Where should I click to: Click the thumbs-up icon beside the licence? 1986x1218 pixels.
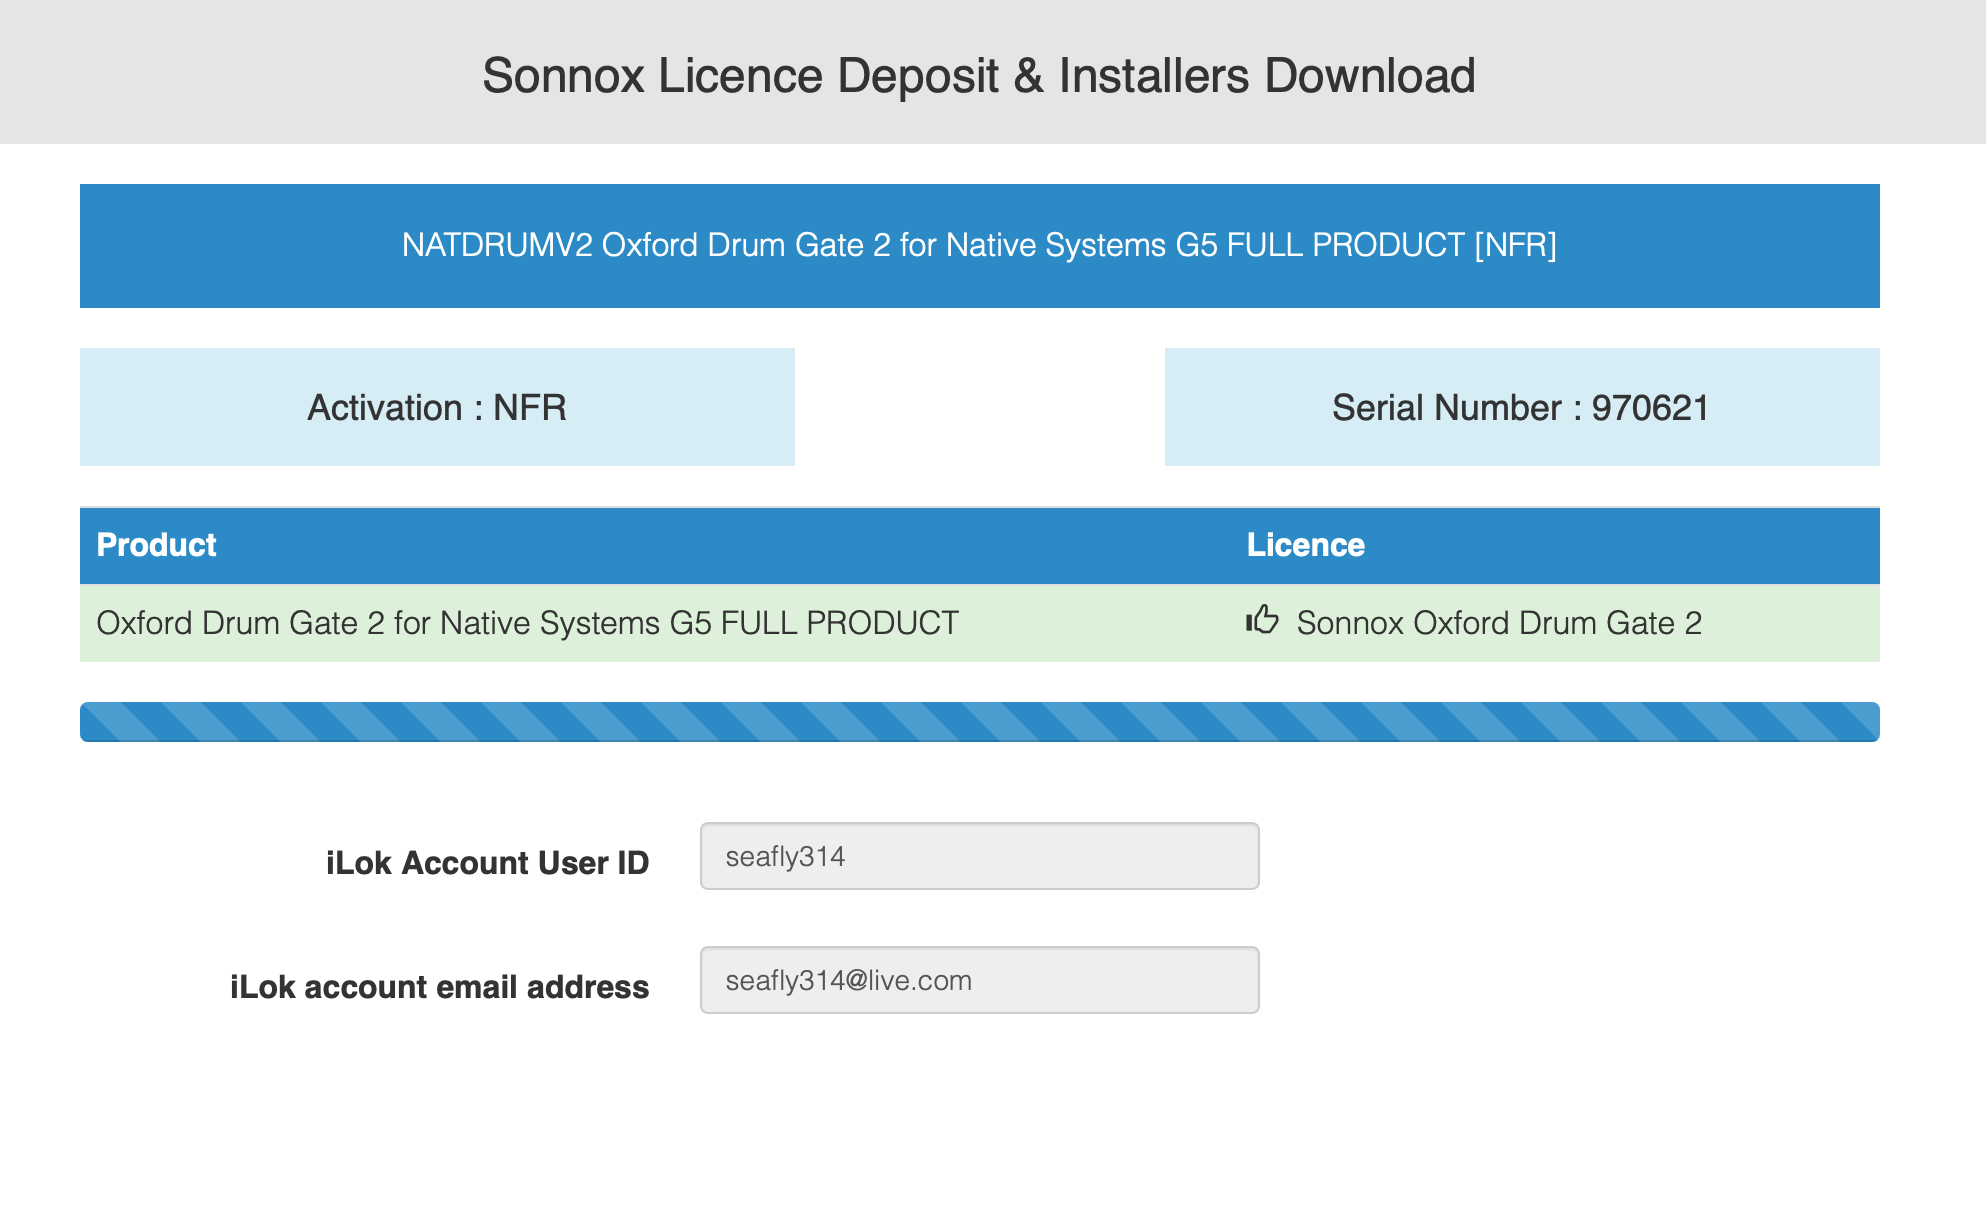tap(1262, 621)
